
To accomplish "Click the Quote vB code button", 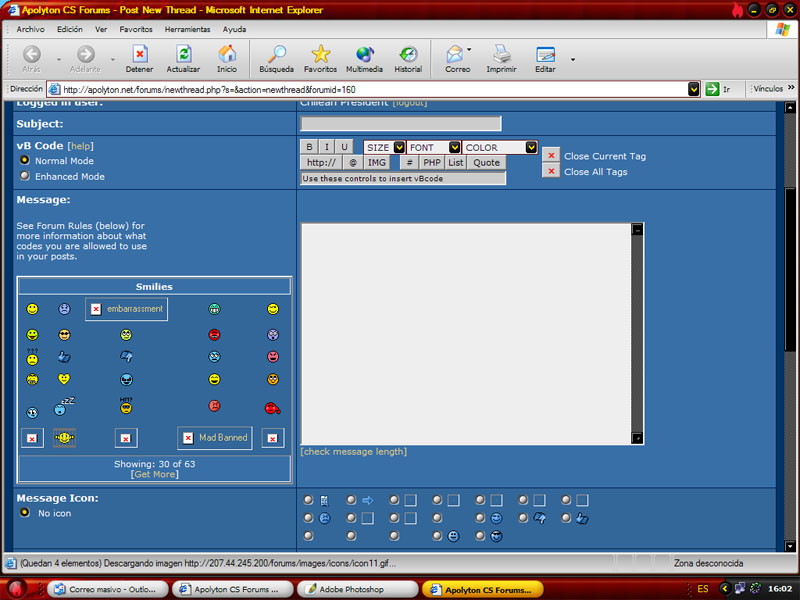I will tap(486, 163).
